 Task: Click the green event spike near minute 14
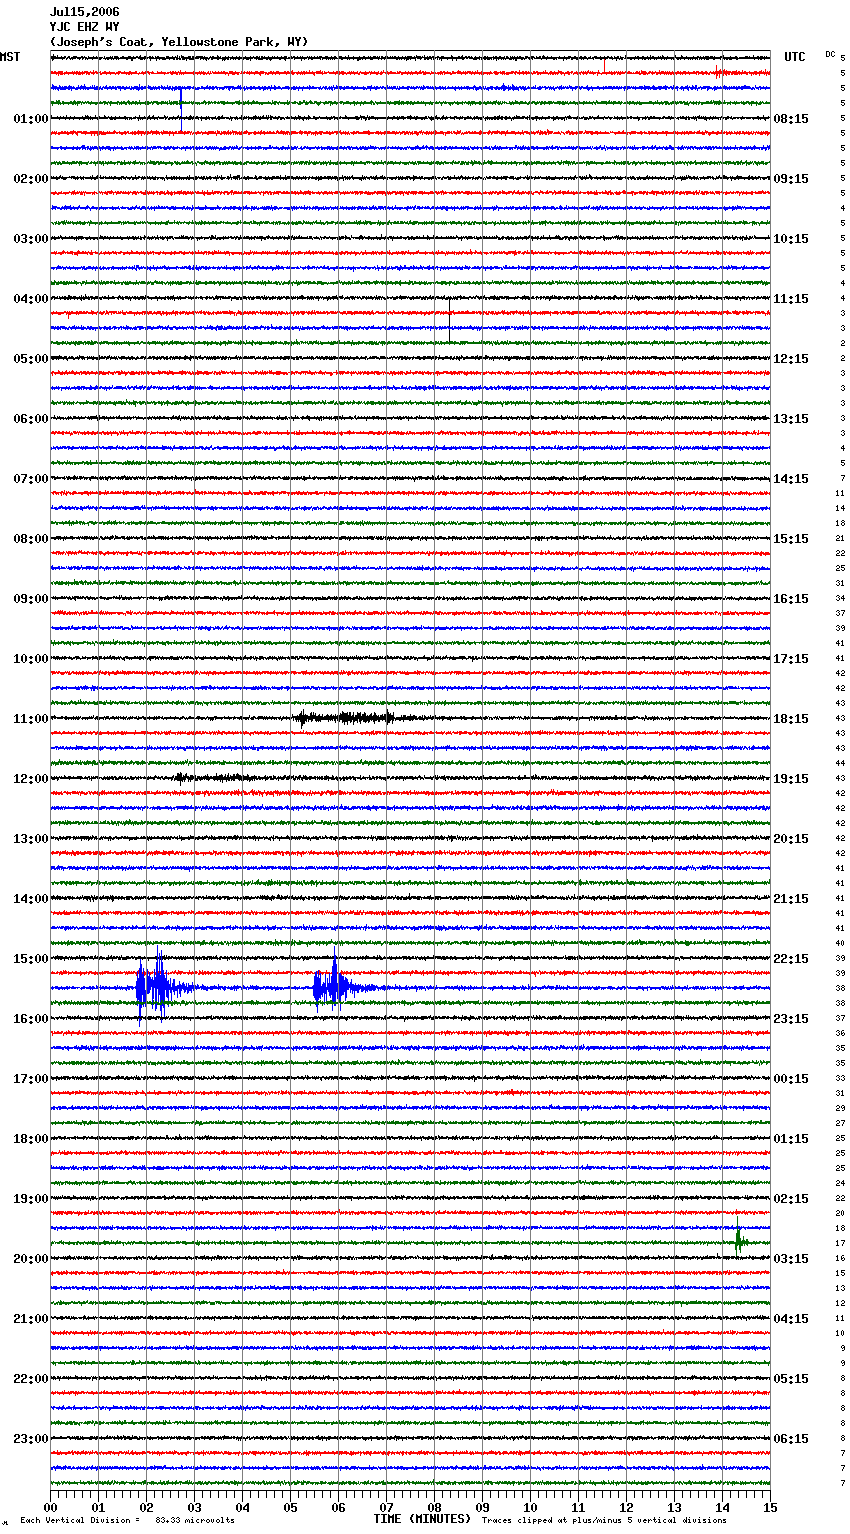tap(740, 1241)
